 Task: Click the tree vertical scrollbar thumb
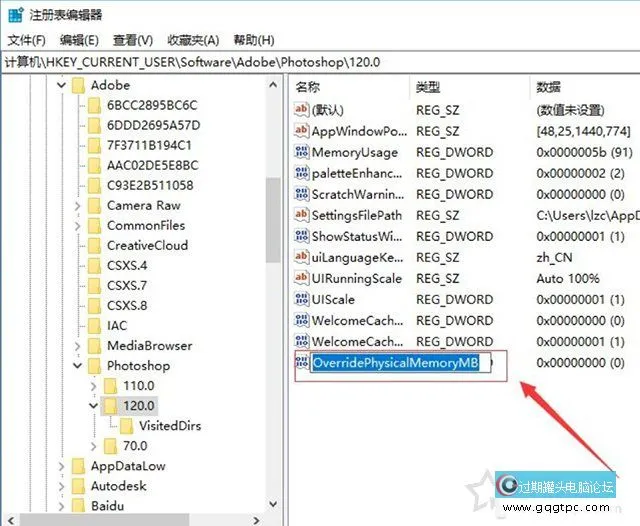[273, 220]
